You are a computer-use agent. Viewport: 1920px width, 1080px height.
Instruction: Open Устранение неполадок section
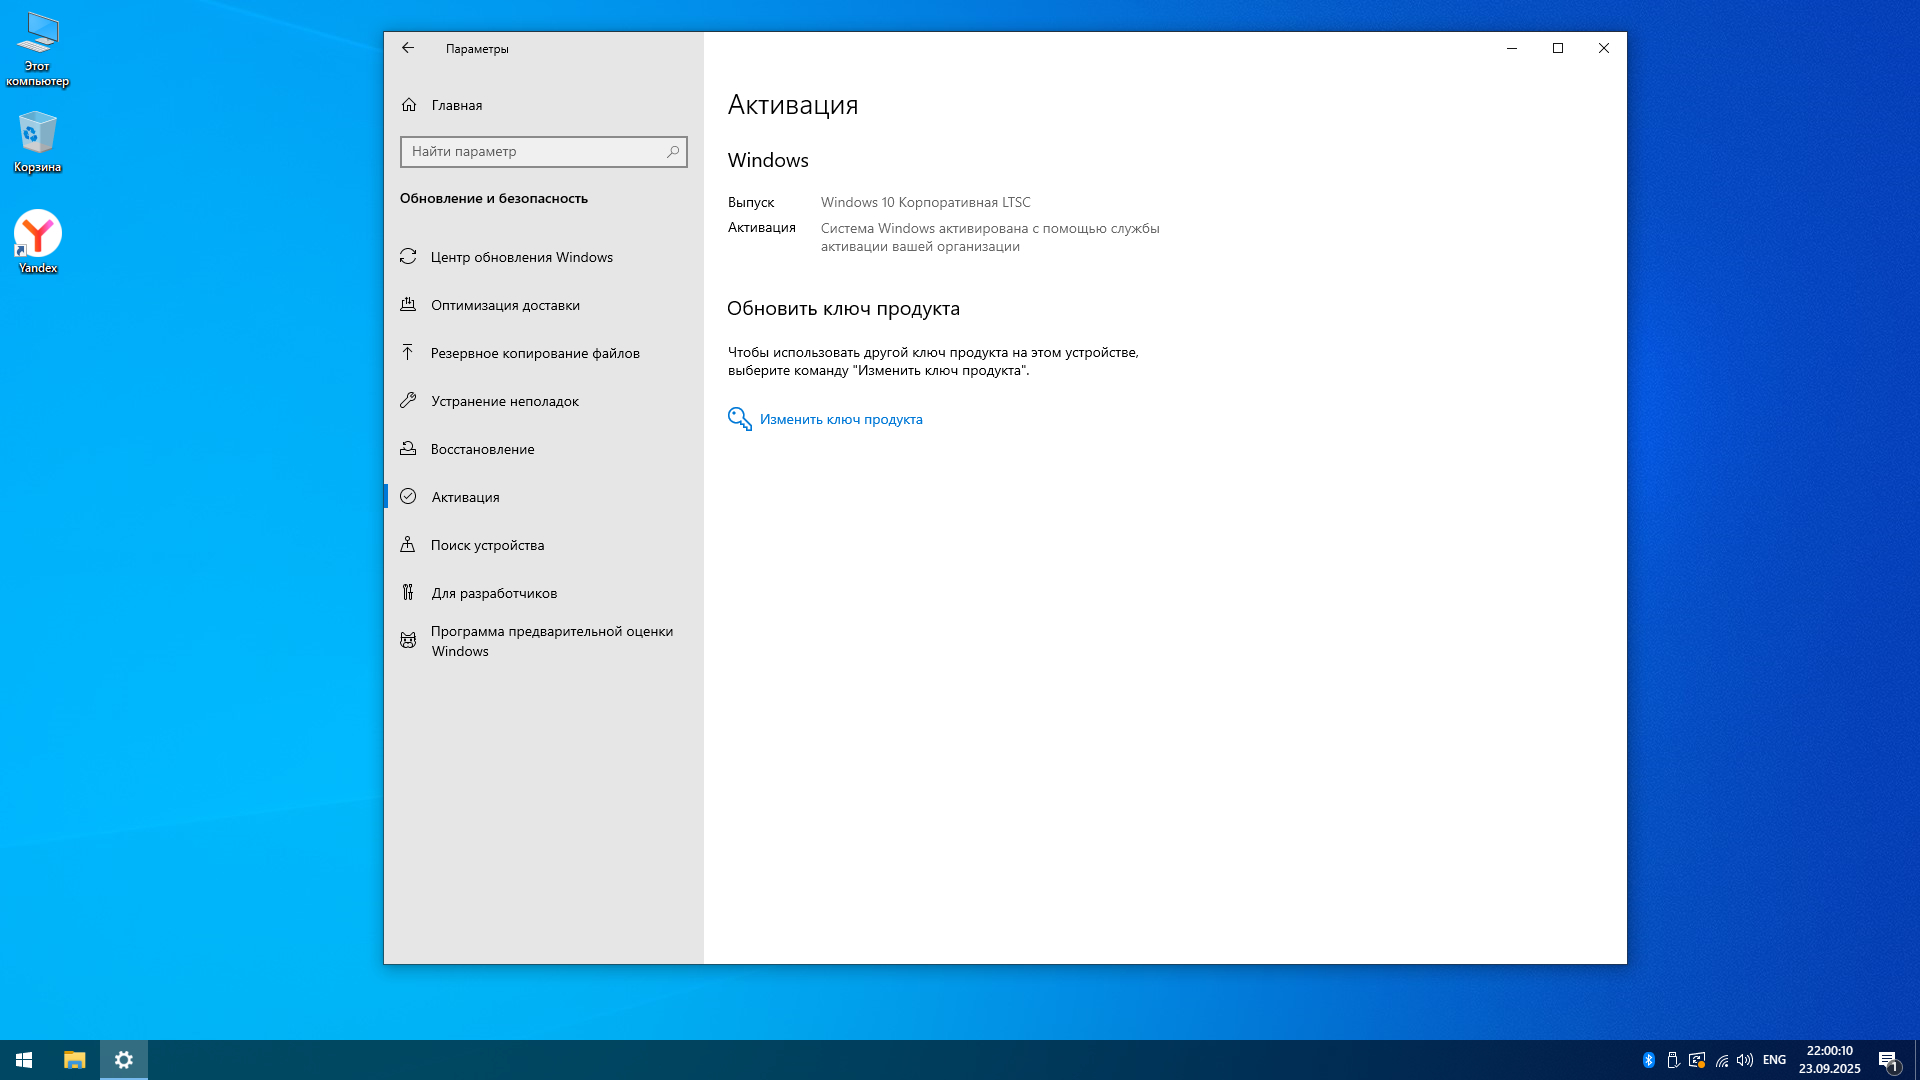[544, 401]
